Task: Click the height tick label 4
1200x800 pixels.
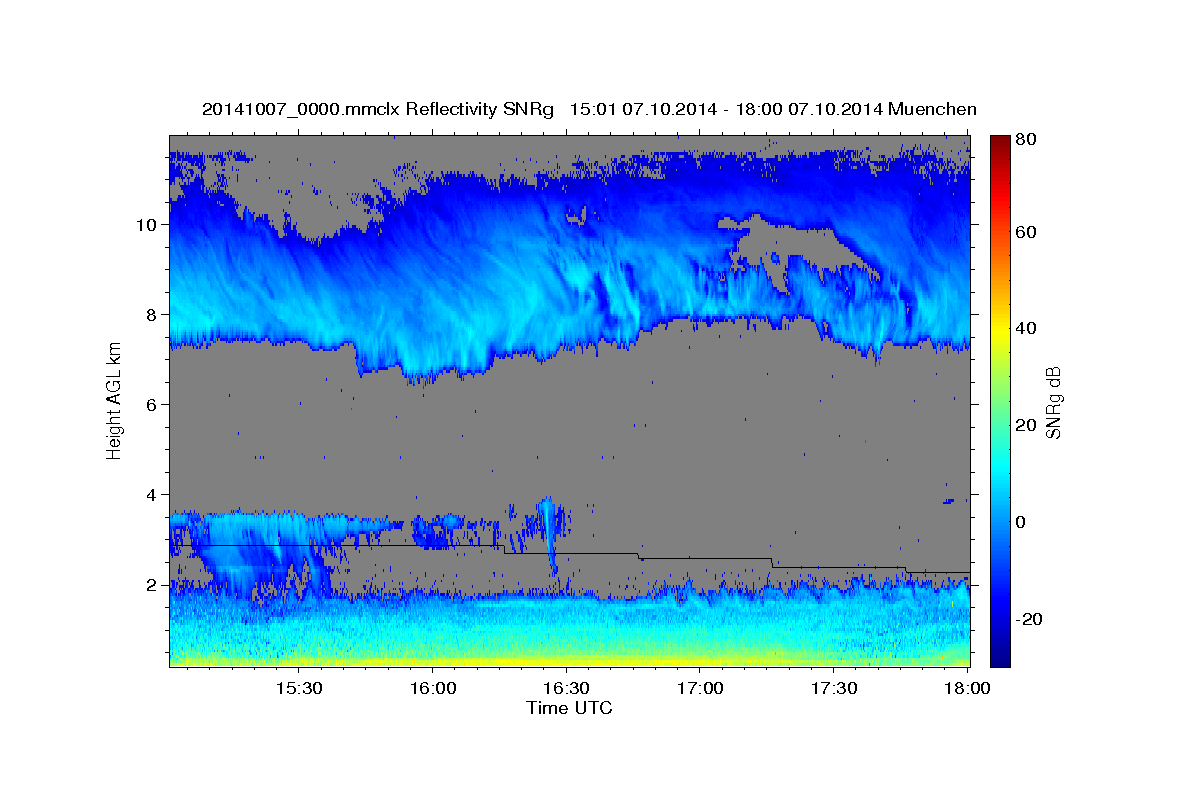Action: 153,495
